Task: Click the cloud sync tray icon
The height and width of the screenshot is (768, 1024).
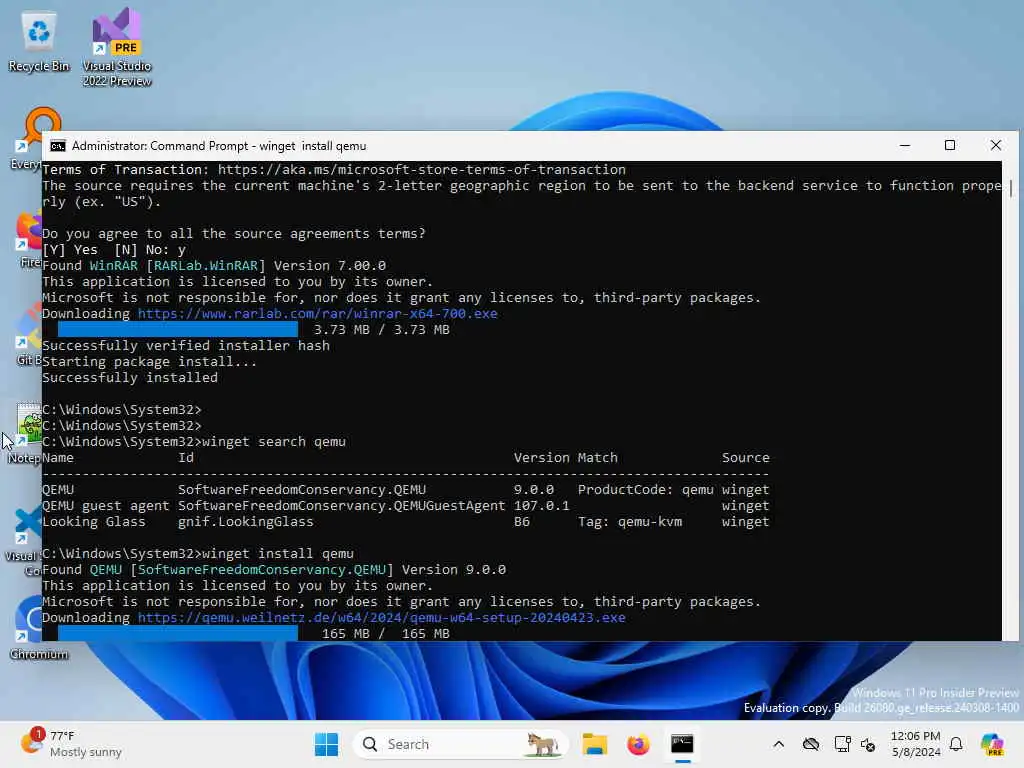Action: coord(810,744)
